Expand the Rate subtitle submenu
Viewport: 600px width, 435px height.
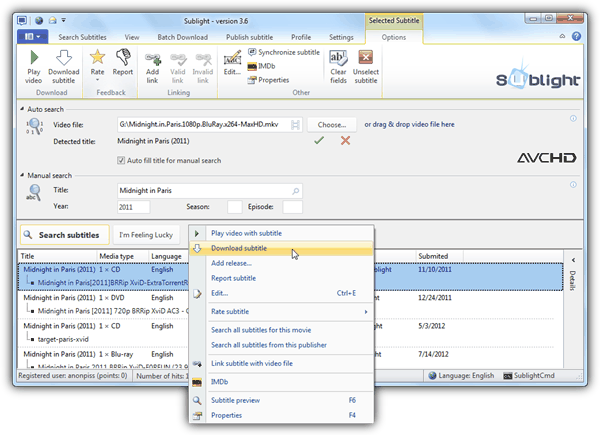pos(366,312)
